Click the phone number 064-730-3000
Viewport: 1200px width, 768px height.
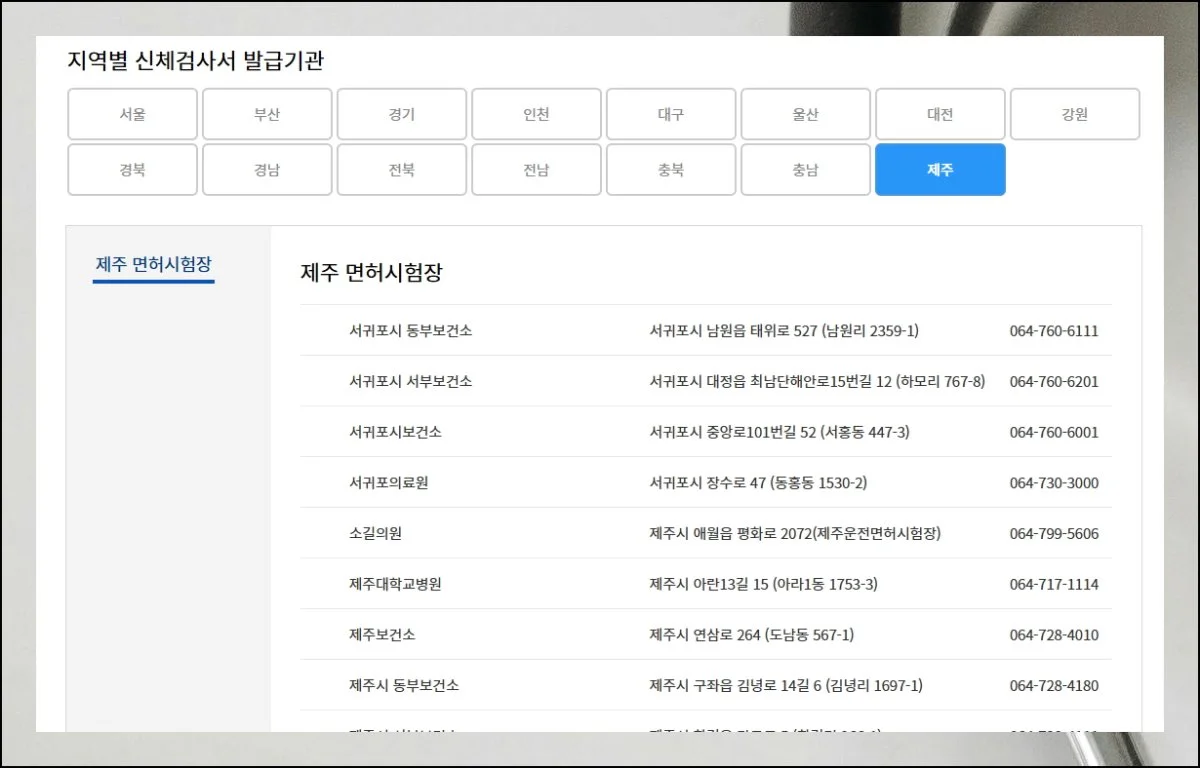click(1055, 481)
